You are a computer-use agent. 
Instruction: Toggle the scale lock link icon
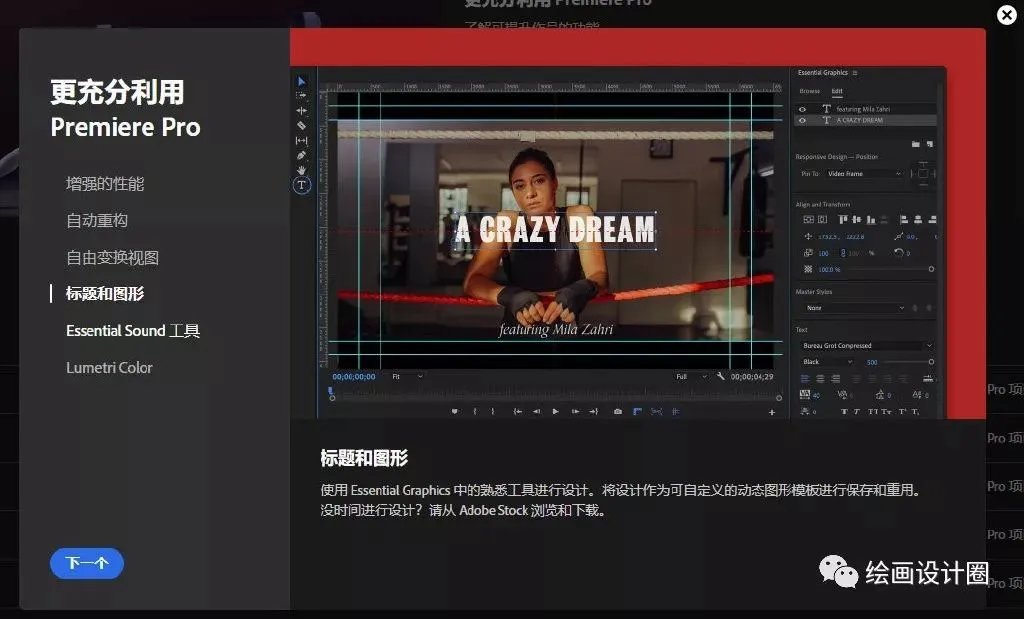tap(842, 253)
